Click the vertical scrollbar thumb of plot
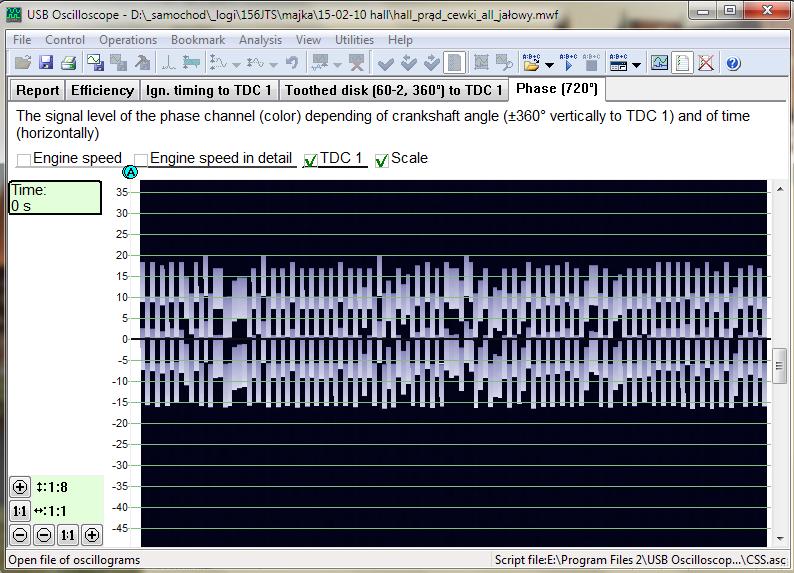The width and height of the screenshot is (794, 573). coord(780,366)
